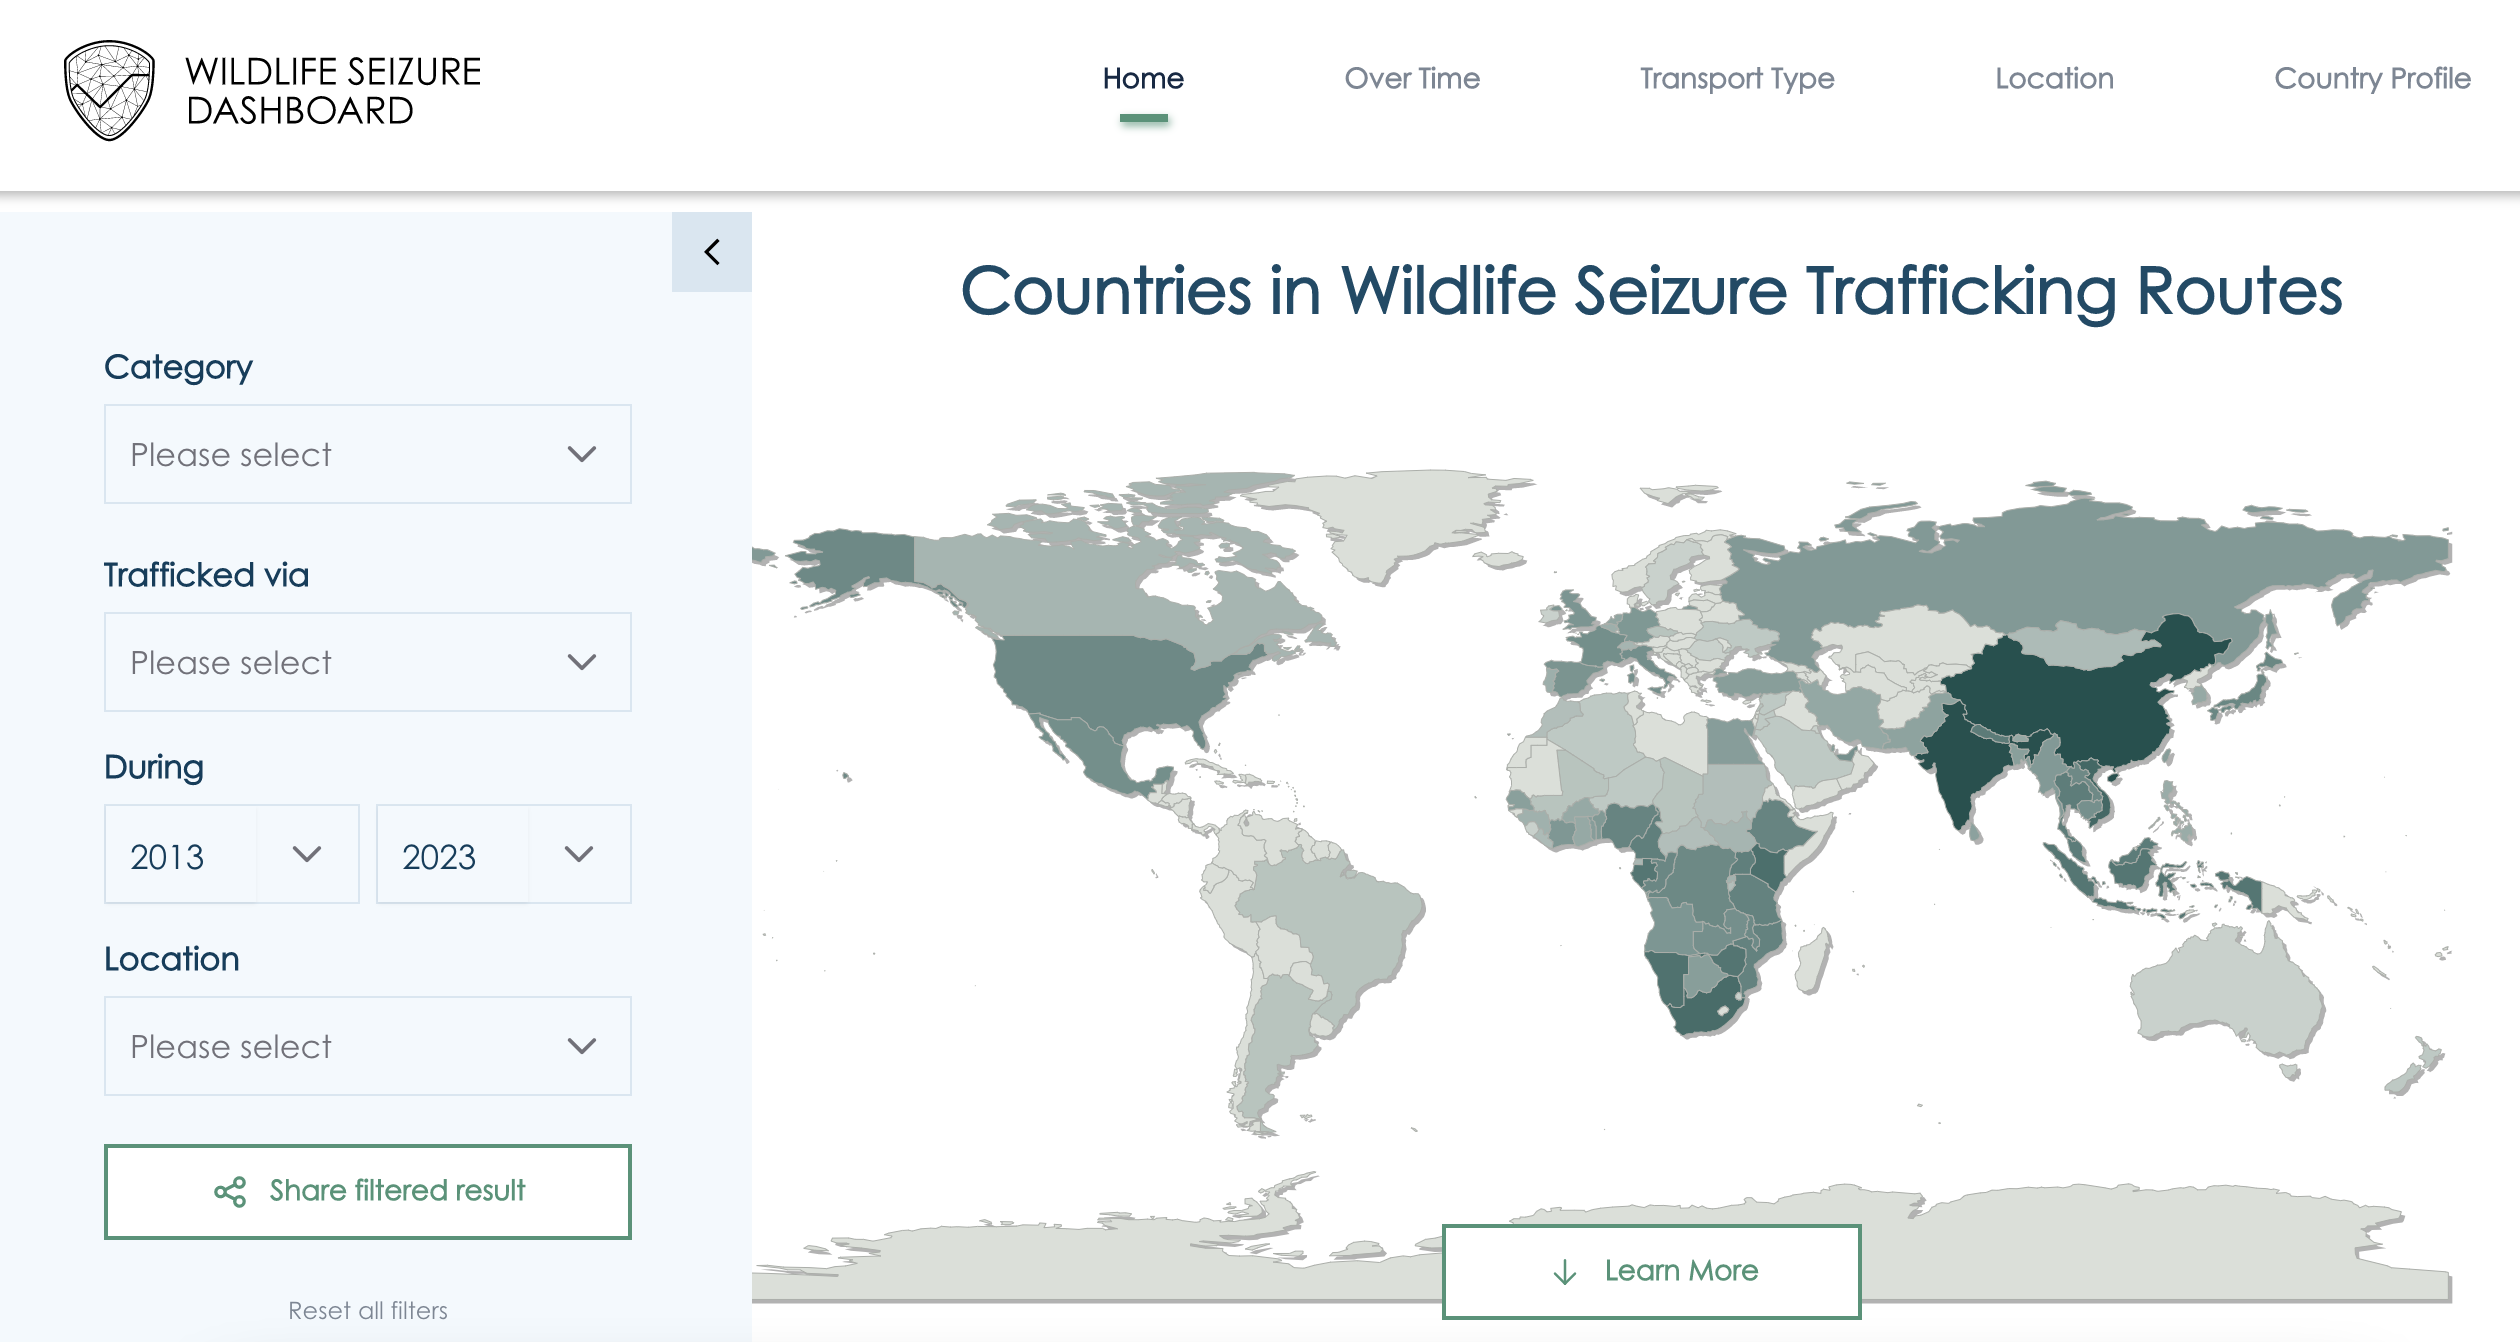The height and width of the screenshot is (1342, 2520).
Task: Collapse the filter sidebar with the left chevron
Action: coord(712,252)
